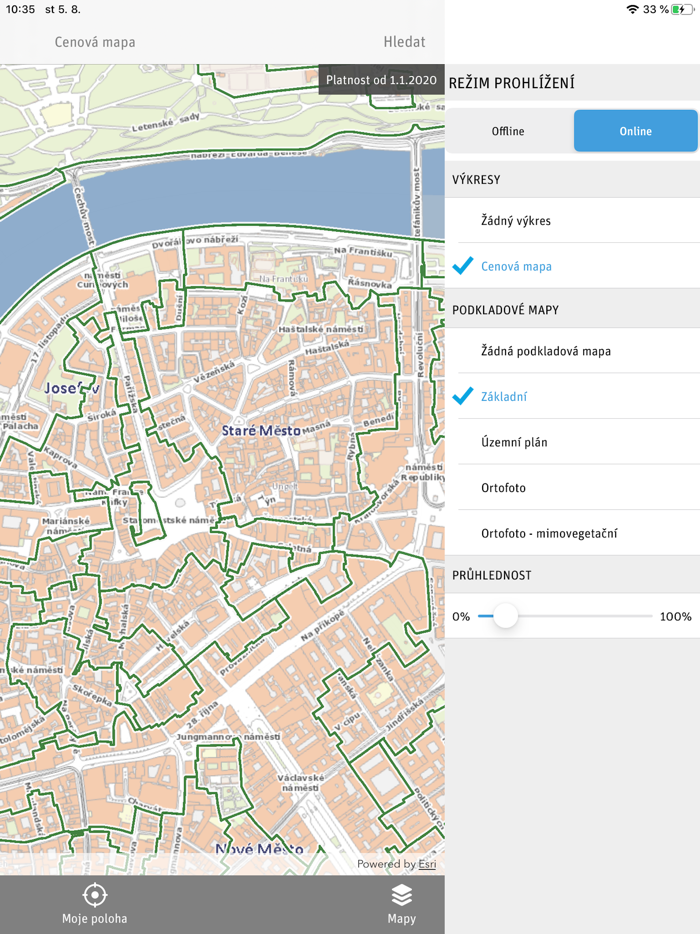Tap the Cenová mapa title in header
Image resolution: width=700 pixels, height=934 pixels.
tap(95, 42)
